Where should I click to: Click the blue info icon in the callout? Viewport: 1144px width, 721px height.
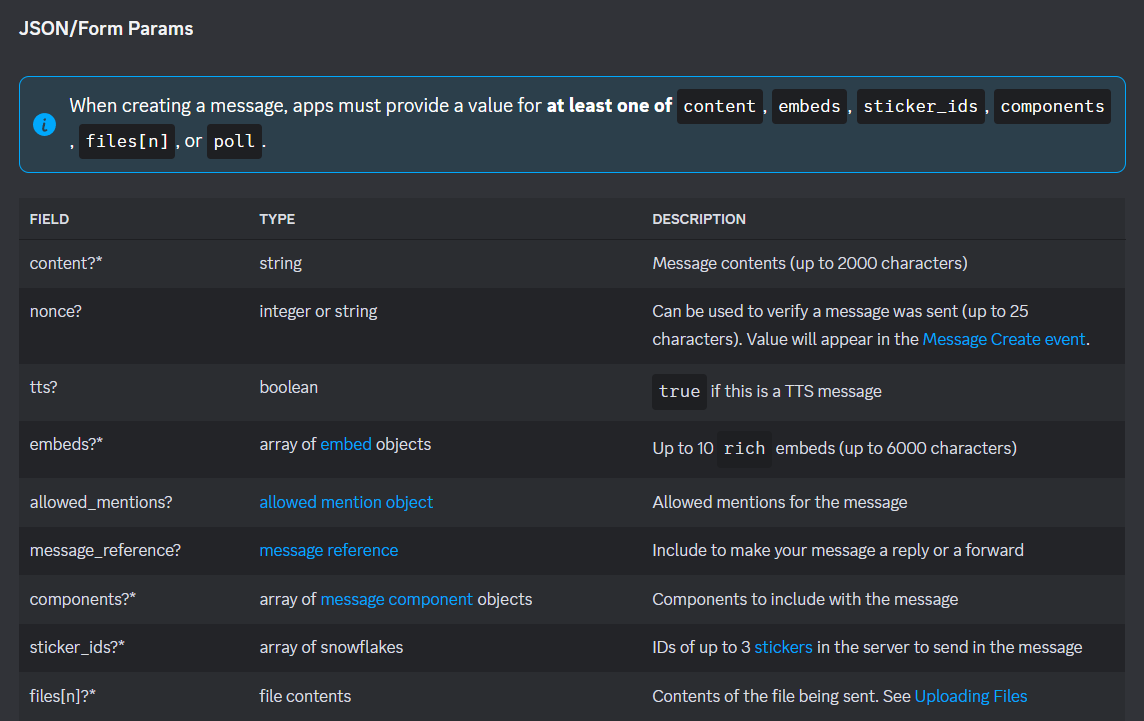pos(44,124)
